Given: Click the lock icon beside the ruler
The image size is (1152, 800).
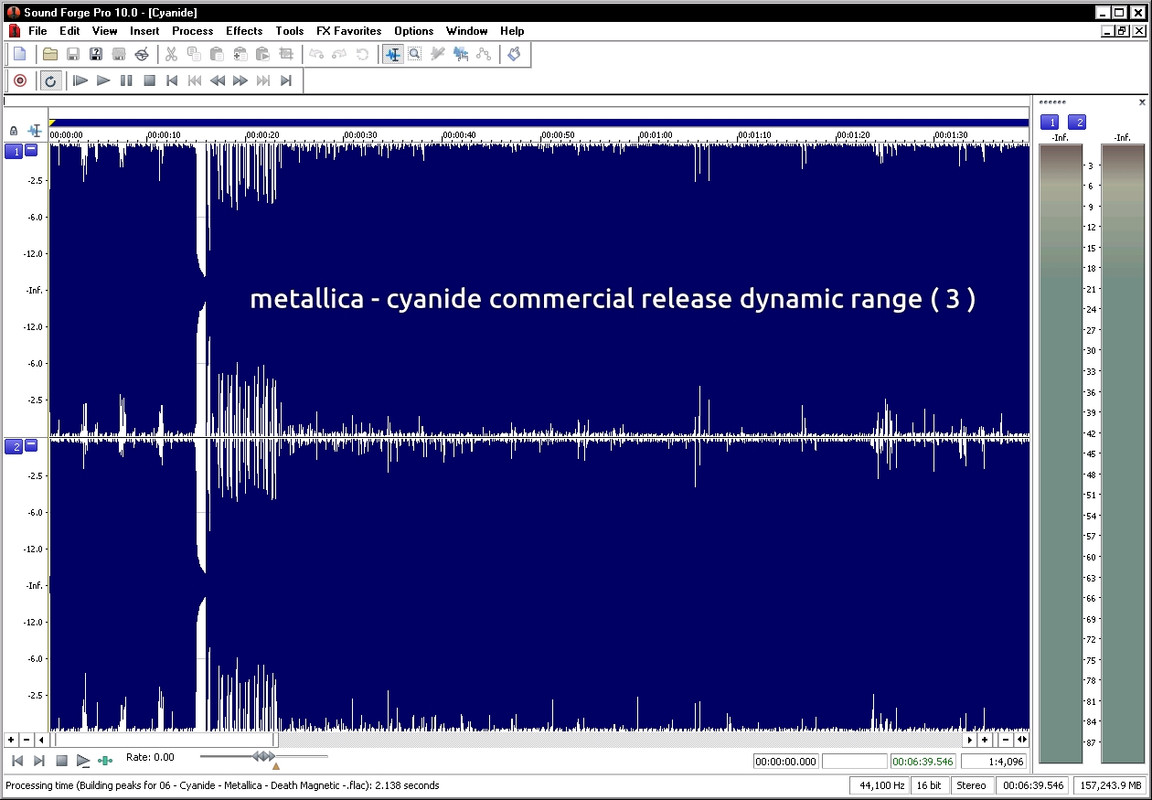Looking at the screenshot, I should 13,131.
